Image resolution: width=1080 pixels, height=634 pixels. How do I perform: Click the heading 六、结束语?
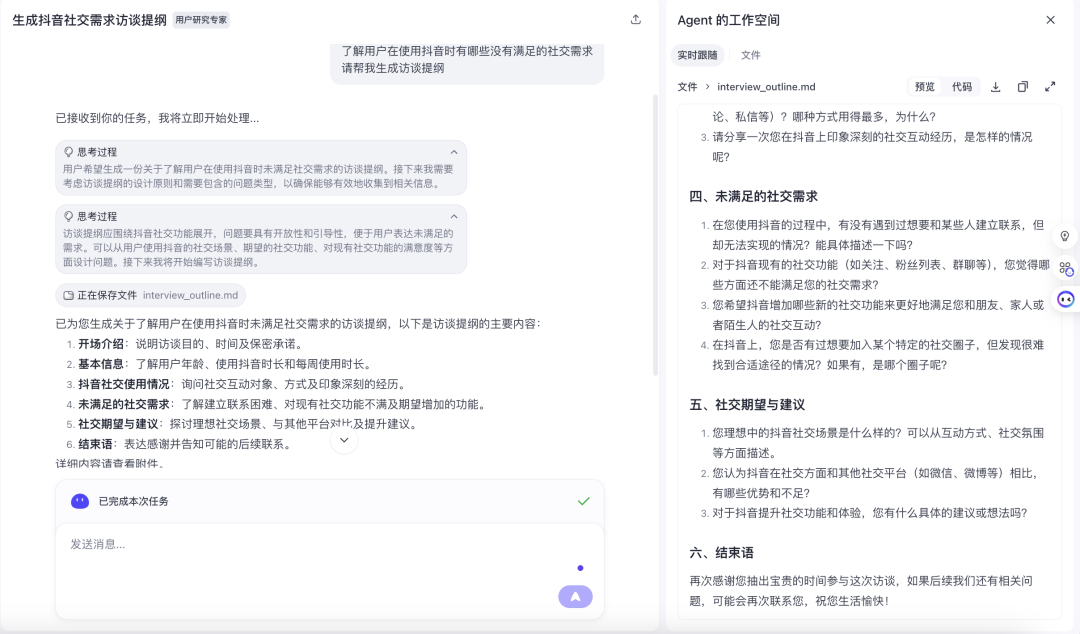(x=721, y=553)
